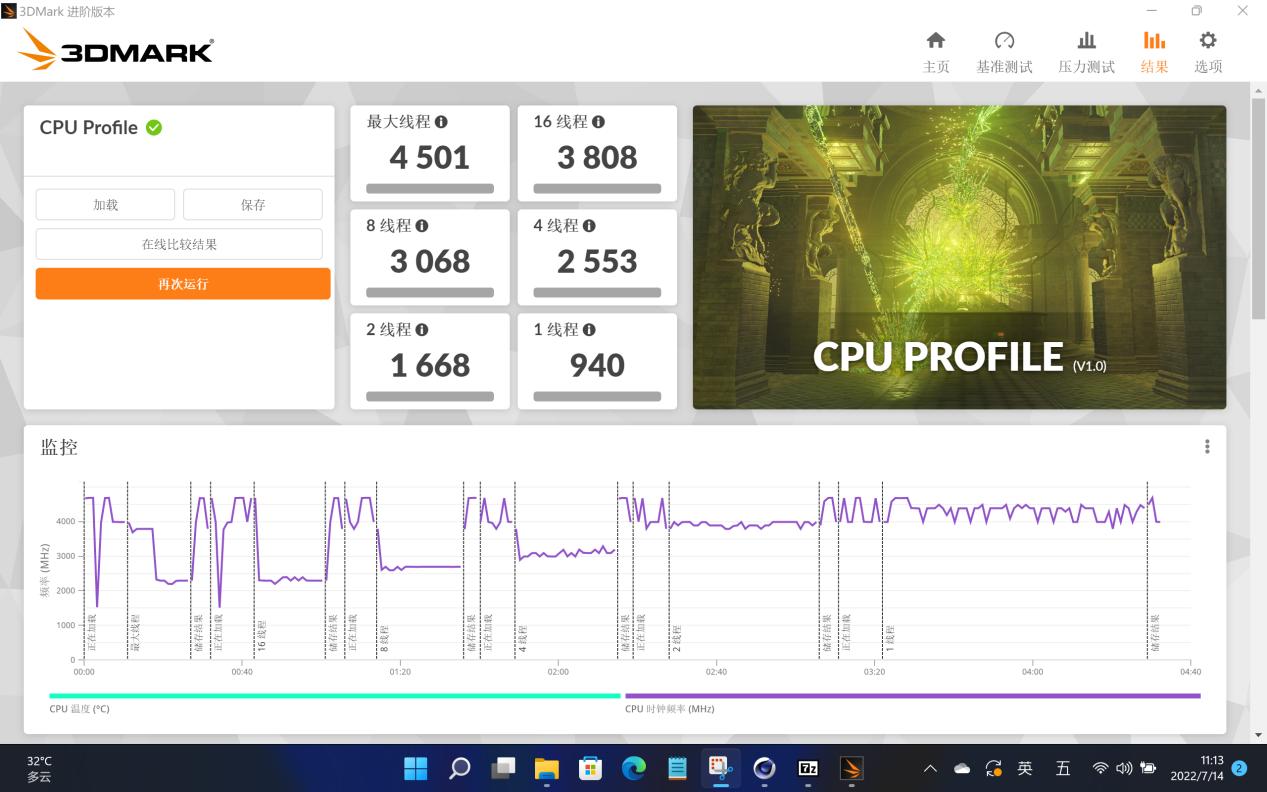
Task: Click the 3 068 score value
Action: 430,262
